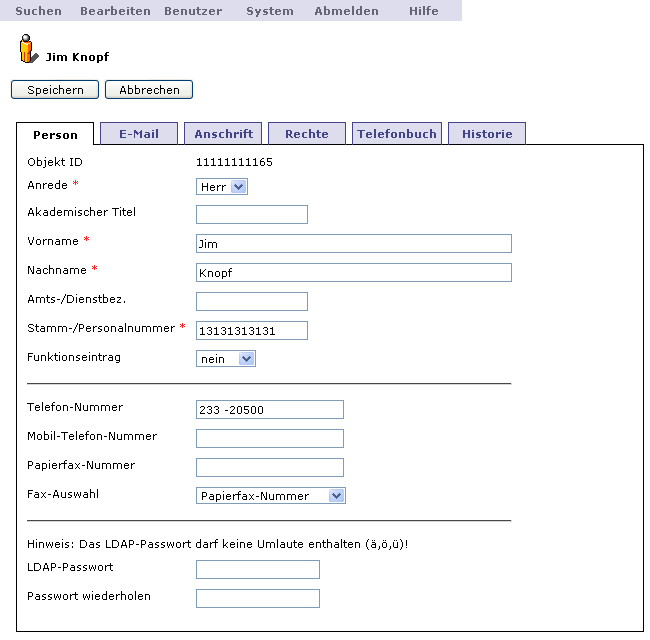The height and width of the screenshot is (640, 650).
Task: Open the Anrede dropdown showing Herr
Action: [x=222, y=187]
